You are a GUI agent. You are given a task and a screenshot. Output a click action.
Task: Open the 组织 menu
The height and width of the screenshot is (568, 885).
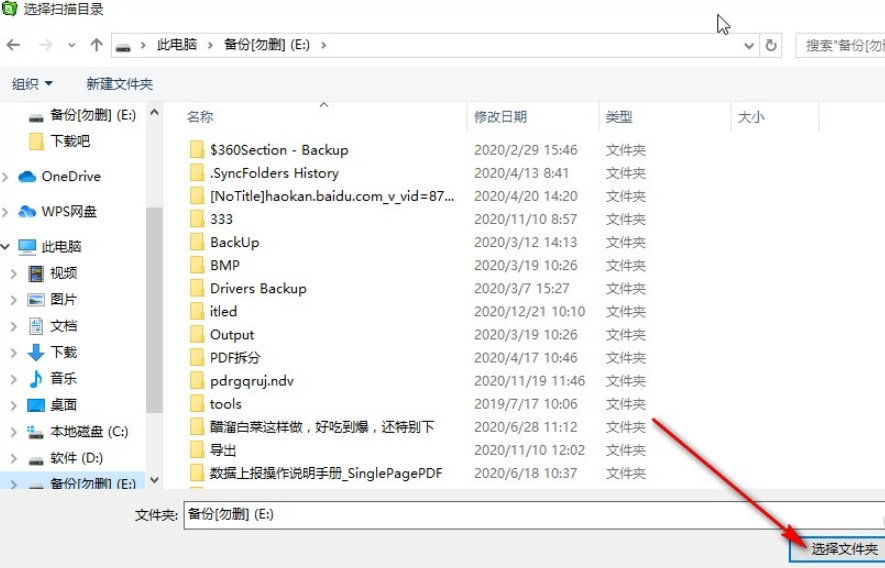tap(32, 84)
